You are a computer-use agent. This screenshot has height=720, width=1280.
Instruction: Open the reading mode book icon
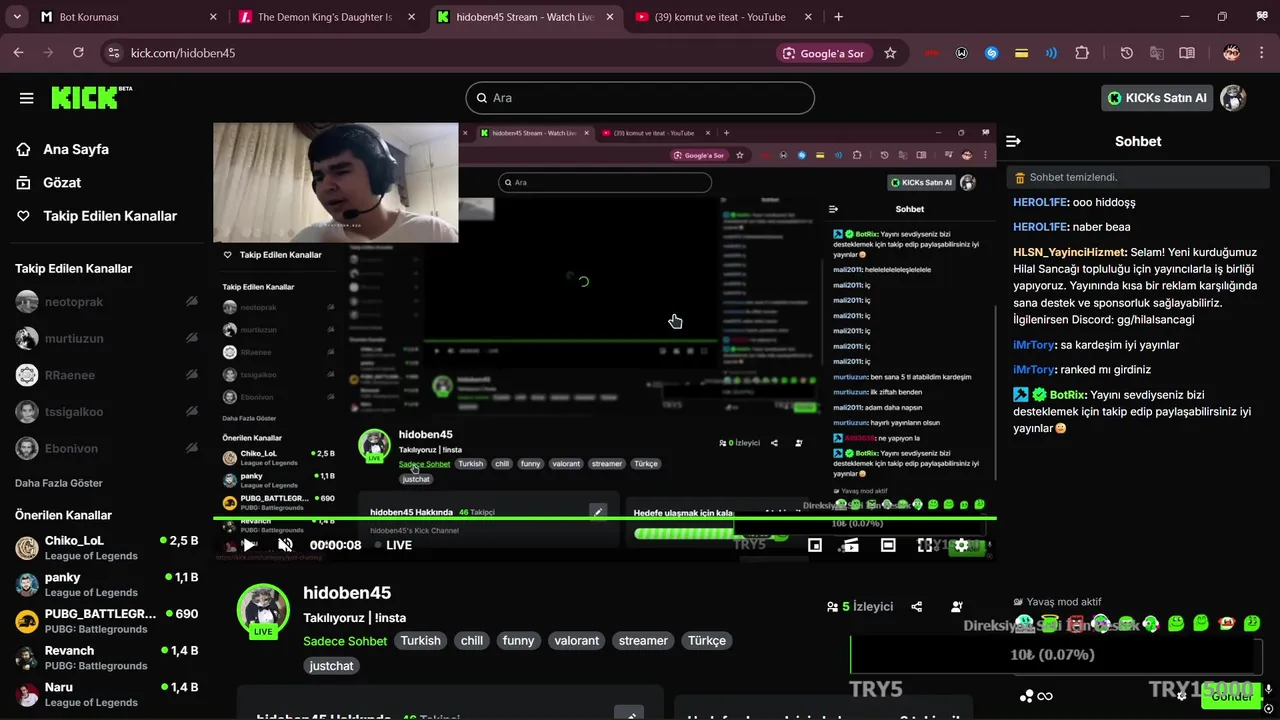(x=1187, y=53)
